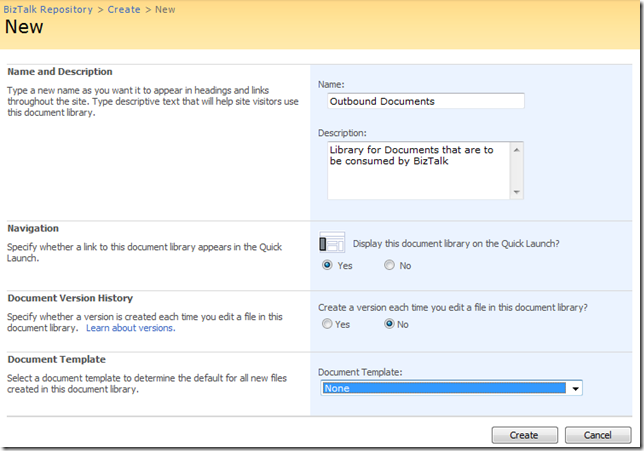Open the Learn about versions link
Image resolution: width=644 pixels, height=451 pixels.
(130, 328)
